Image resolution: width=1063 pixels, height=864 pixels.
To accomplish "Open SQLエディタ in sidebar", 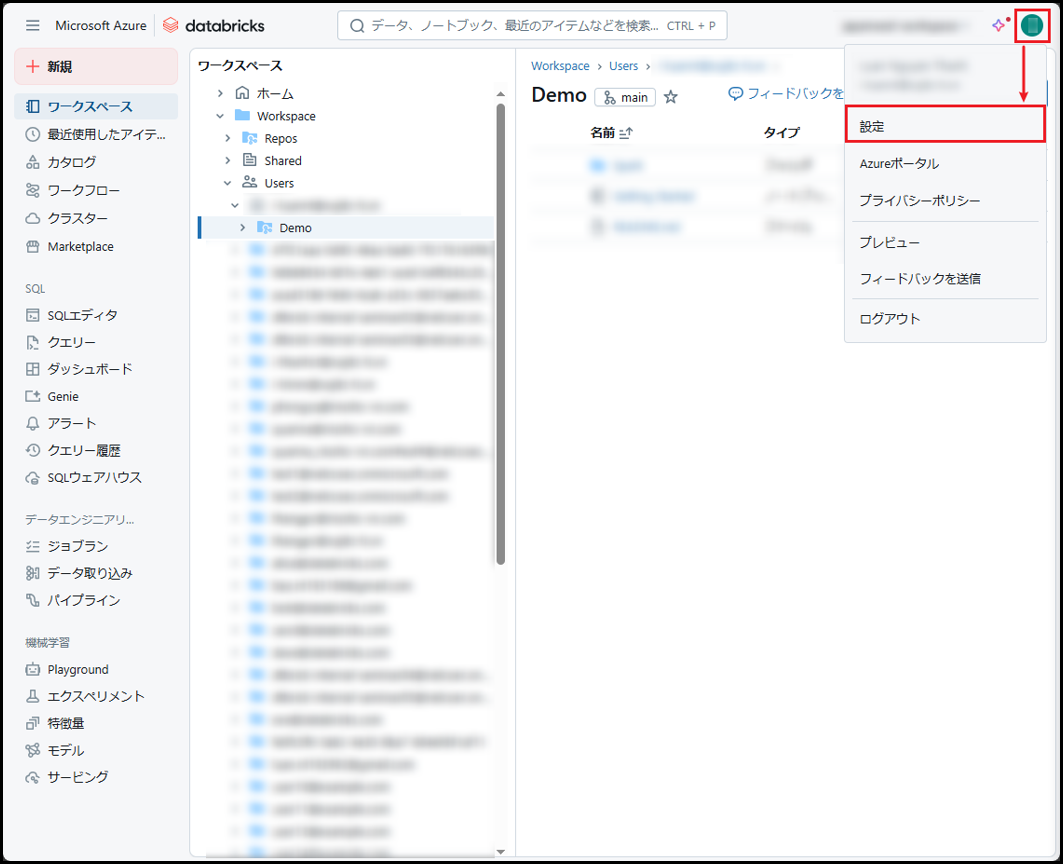I will (x=96, y=315).
